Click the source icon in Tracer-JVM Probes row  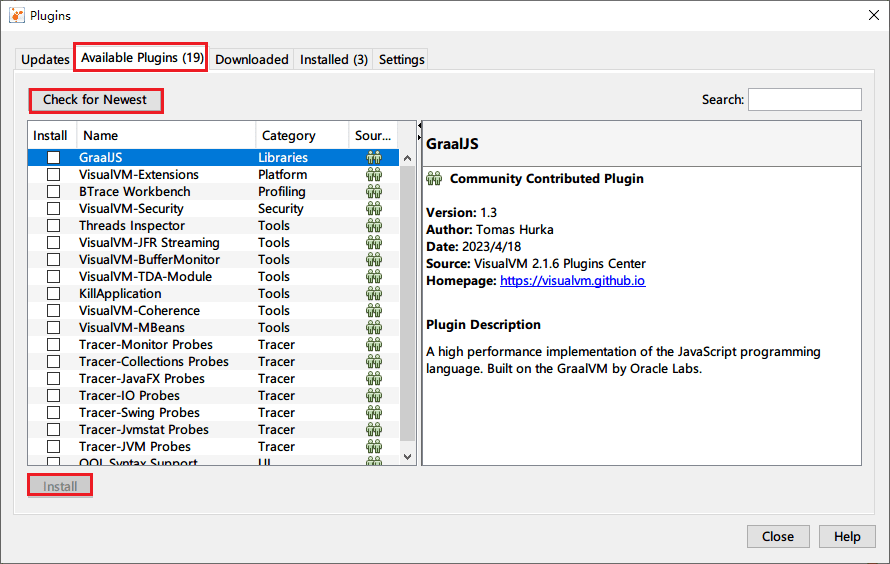373,447
